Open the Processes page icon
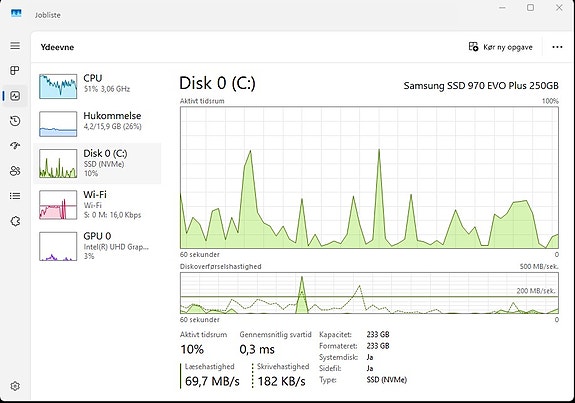The height and width of the screenshot is (403, 575). click(x=15, y=70)
